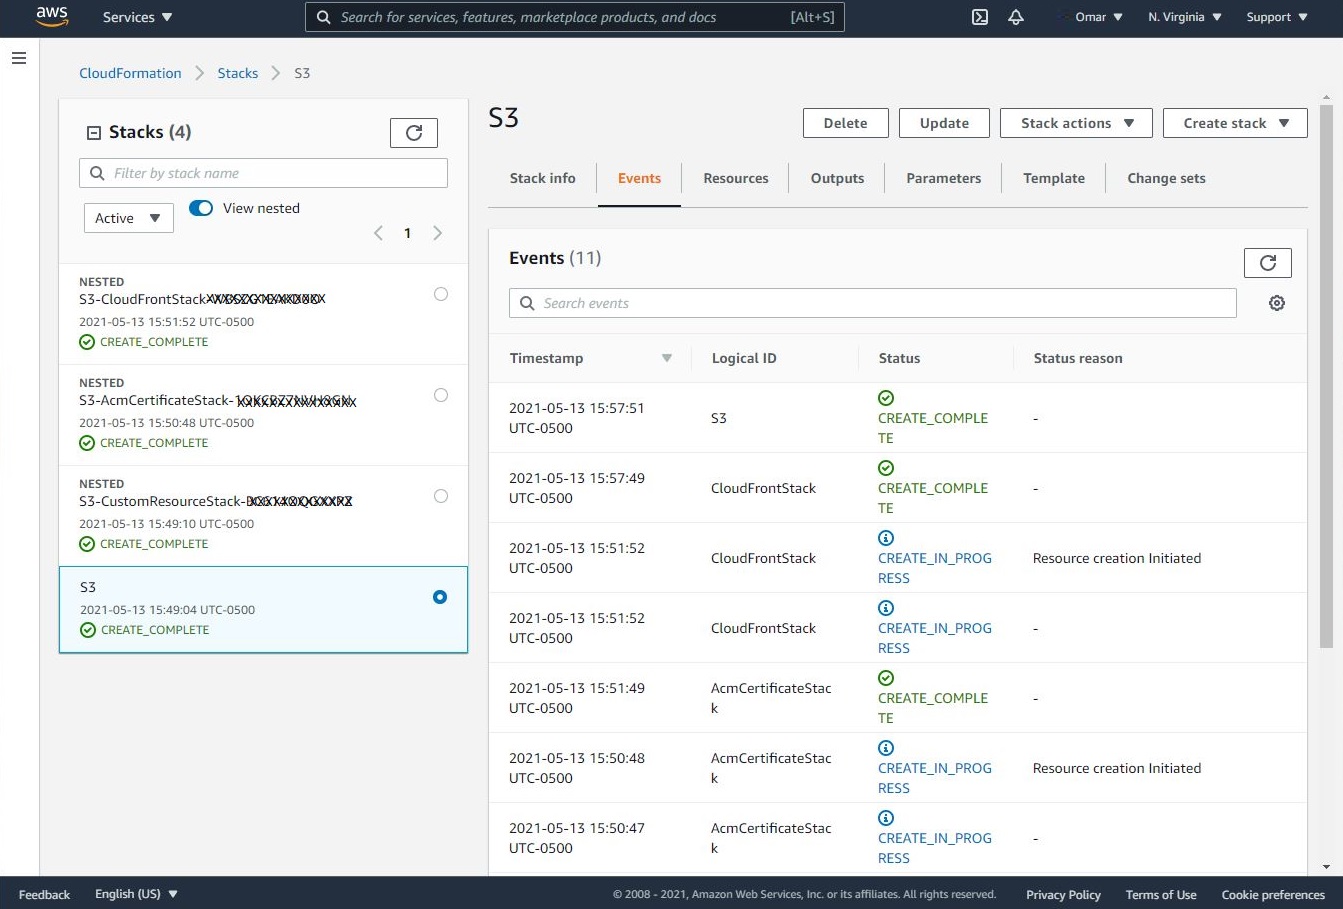Switch to the Change sets tab

pyautogui.click(x=1166, y=178)
